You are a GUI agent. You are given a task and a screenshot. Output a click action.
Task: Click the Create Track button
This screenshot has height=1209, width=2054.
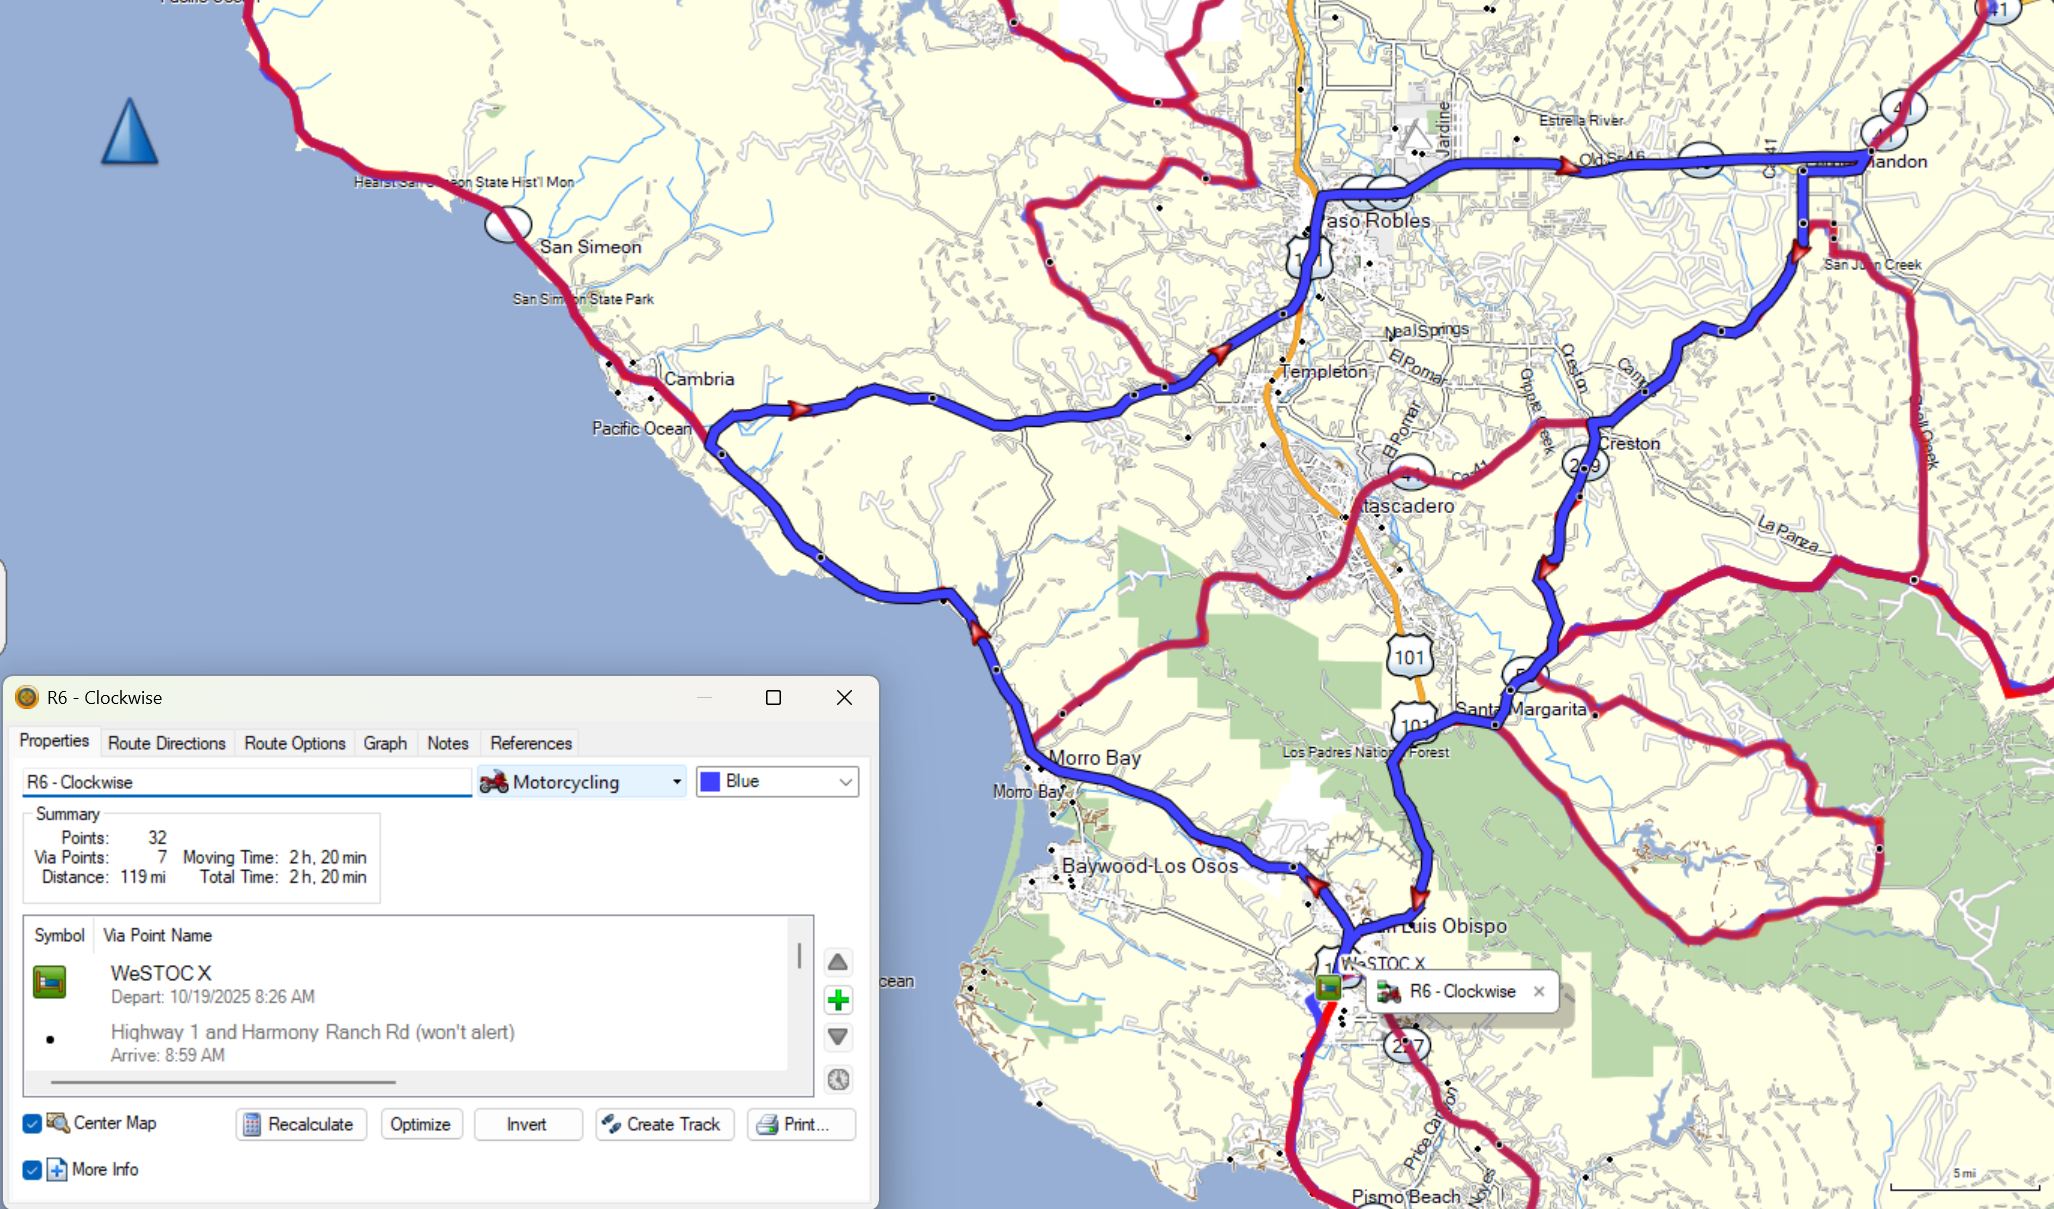pos(664,1124)
